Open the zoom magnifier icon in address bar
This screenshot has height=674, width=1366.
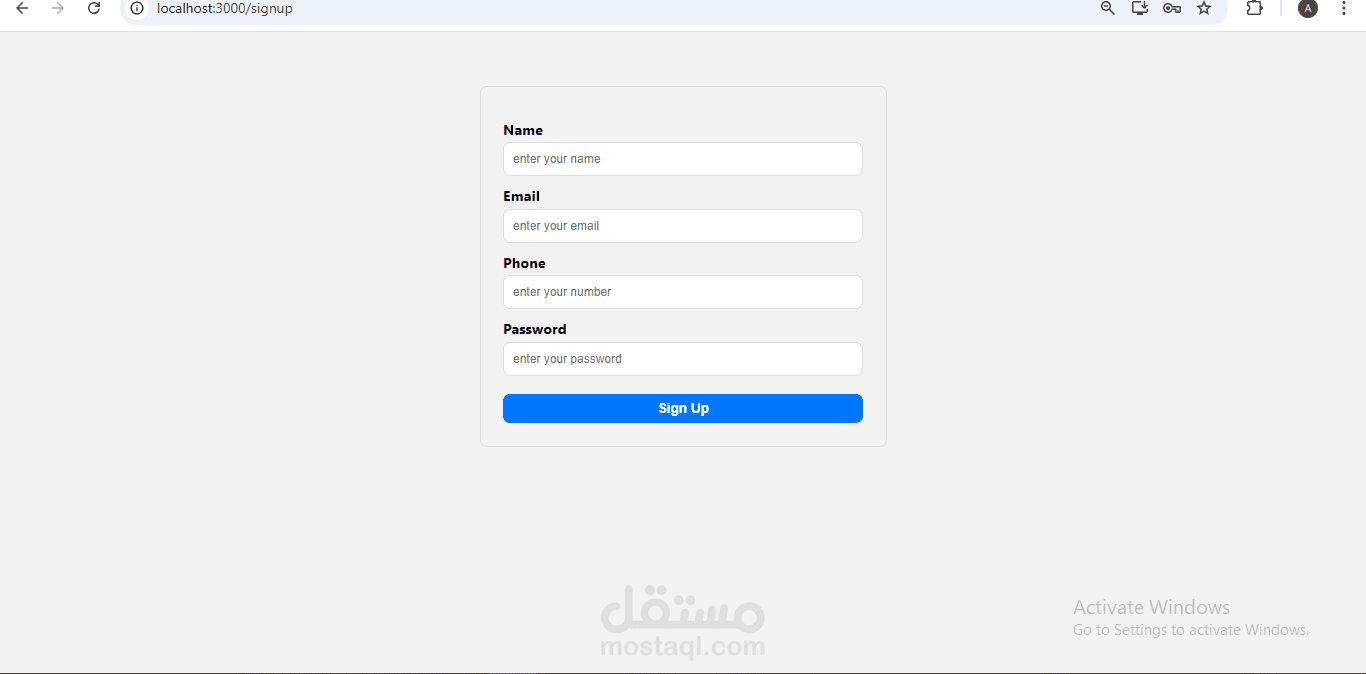tap(1107, 8)
